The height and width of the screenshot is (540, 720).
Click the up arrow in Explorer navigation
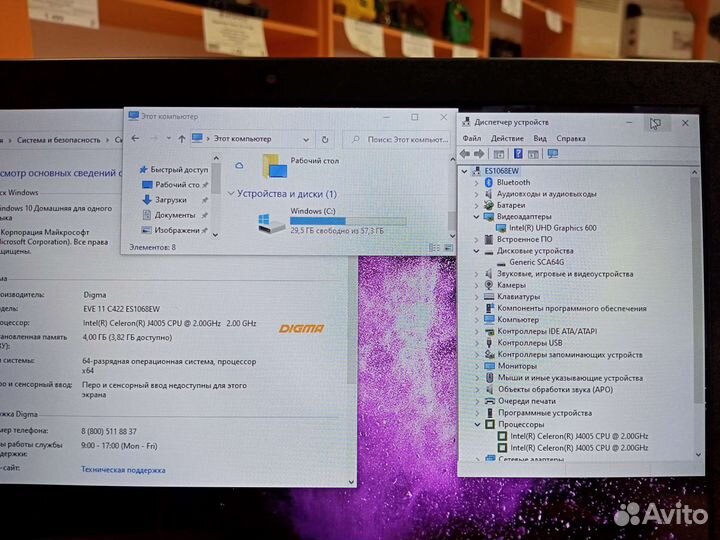182,139
